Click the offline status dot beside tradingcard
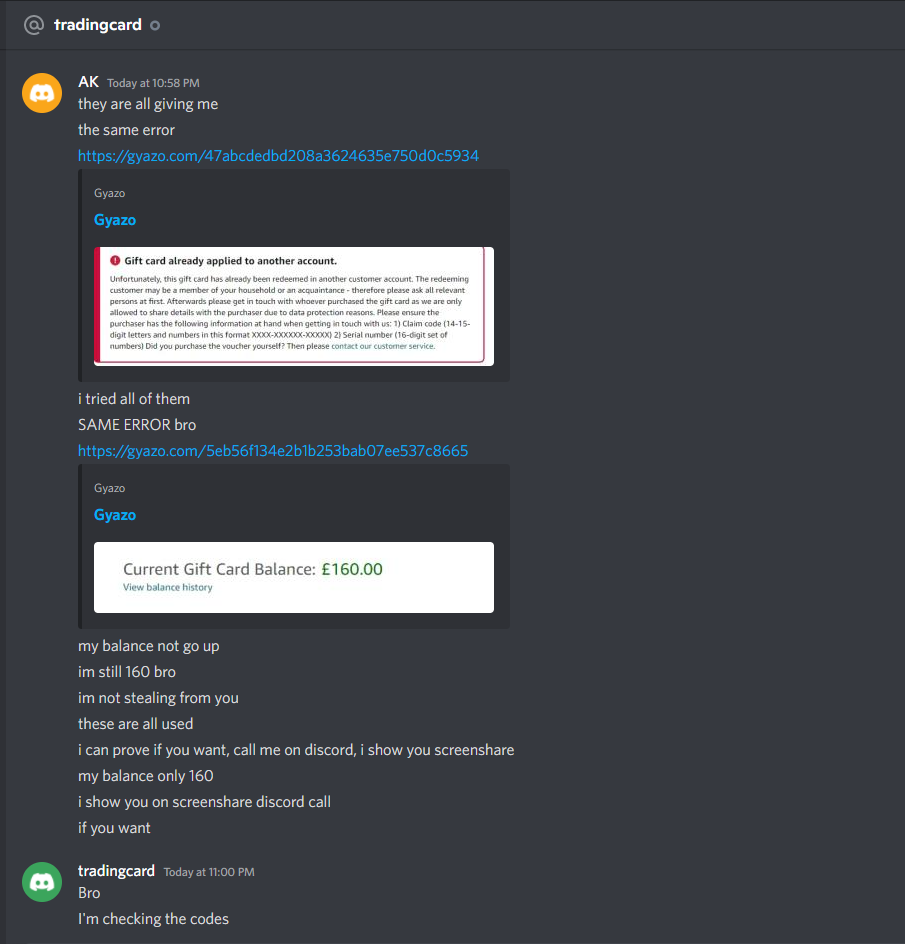Screen dimensions: 905x944 coord(155,25)
